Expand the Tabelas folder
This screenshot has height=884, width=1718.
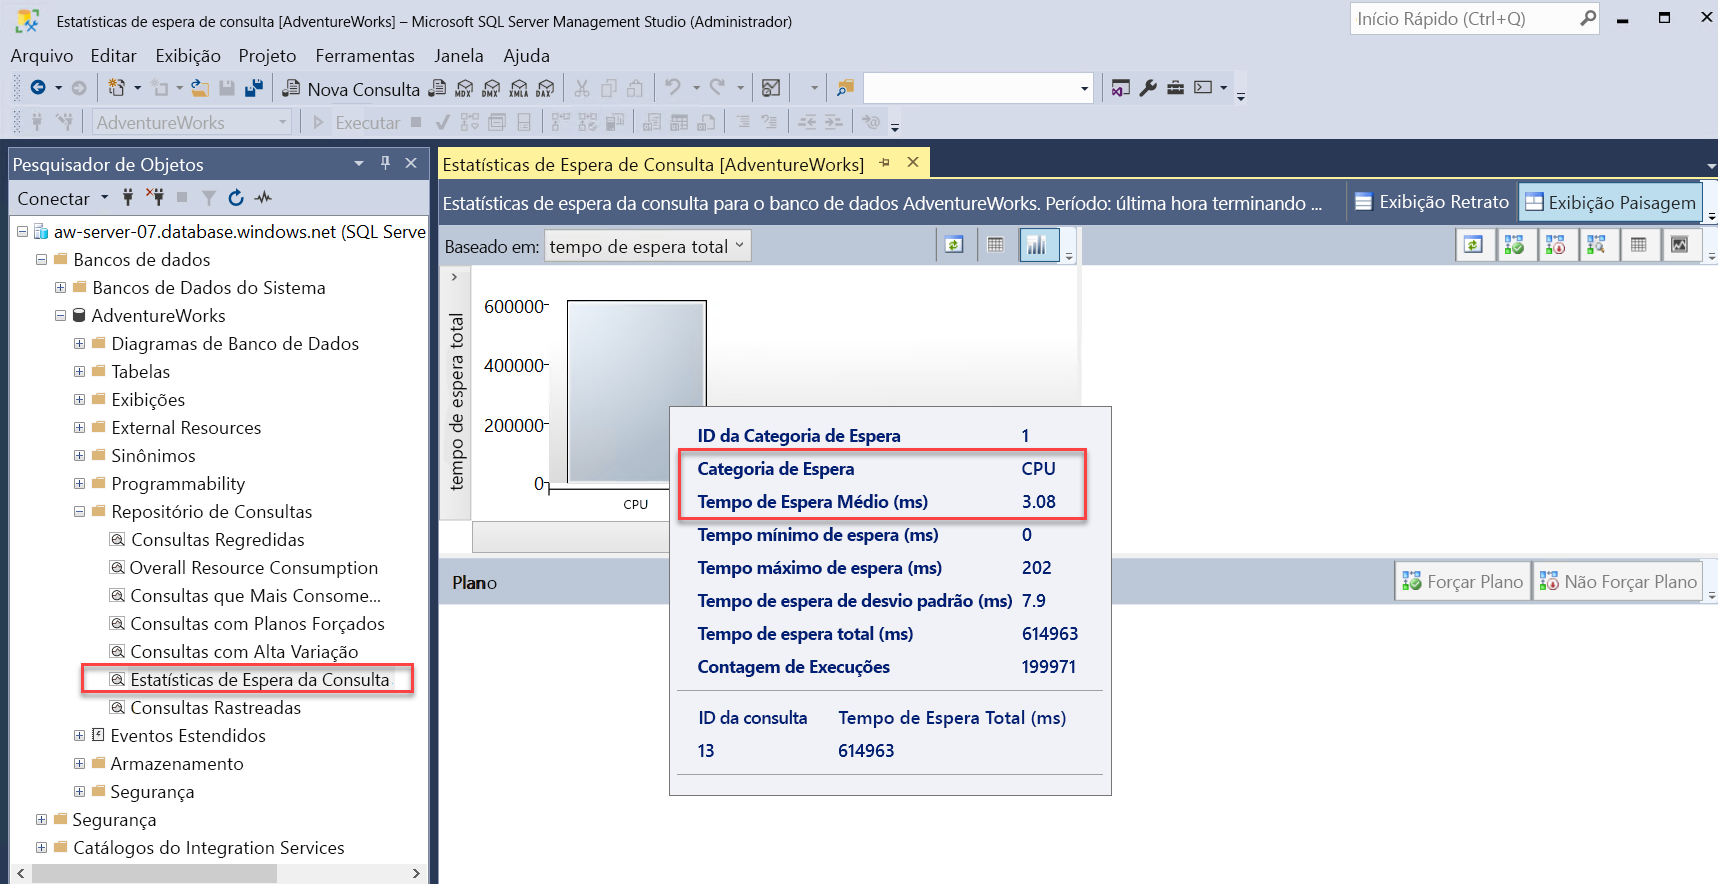[x=79, y=371]
